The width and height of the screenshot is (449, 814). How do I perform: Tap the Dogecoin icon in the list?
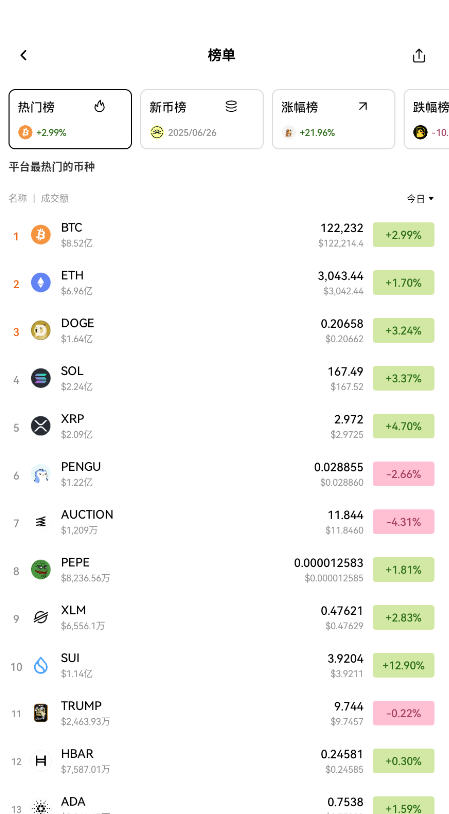pyautogui.click(x=40, y=330)
